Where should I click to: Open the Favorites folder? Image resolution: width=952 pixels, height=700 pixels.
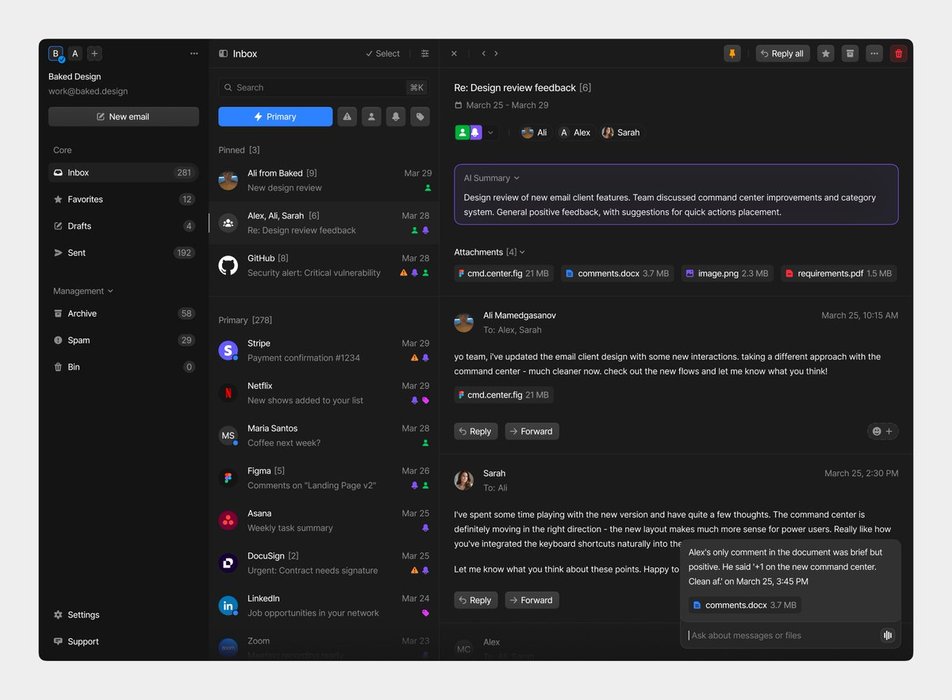tap(123, 199)
